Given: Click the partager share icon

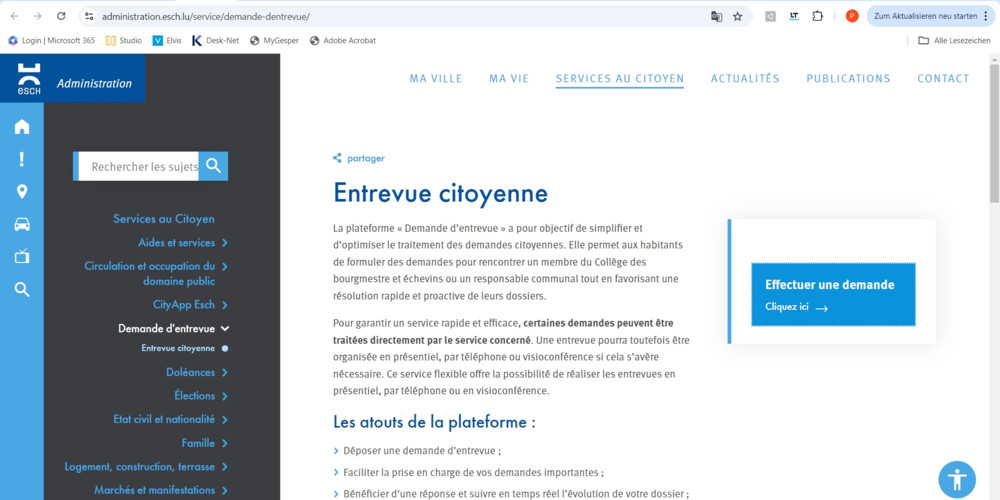Looking at the screenshot, I should (x=338, y=158).
